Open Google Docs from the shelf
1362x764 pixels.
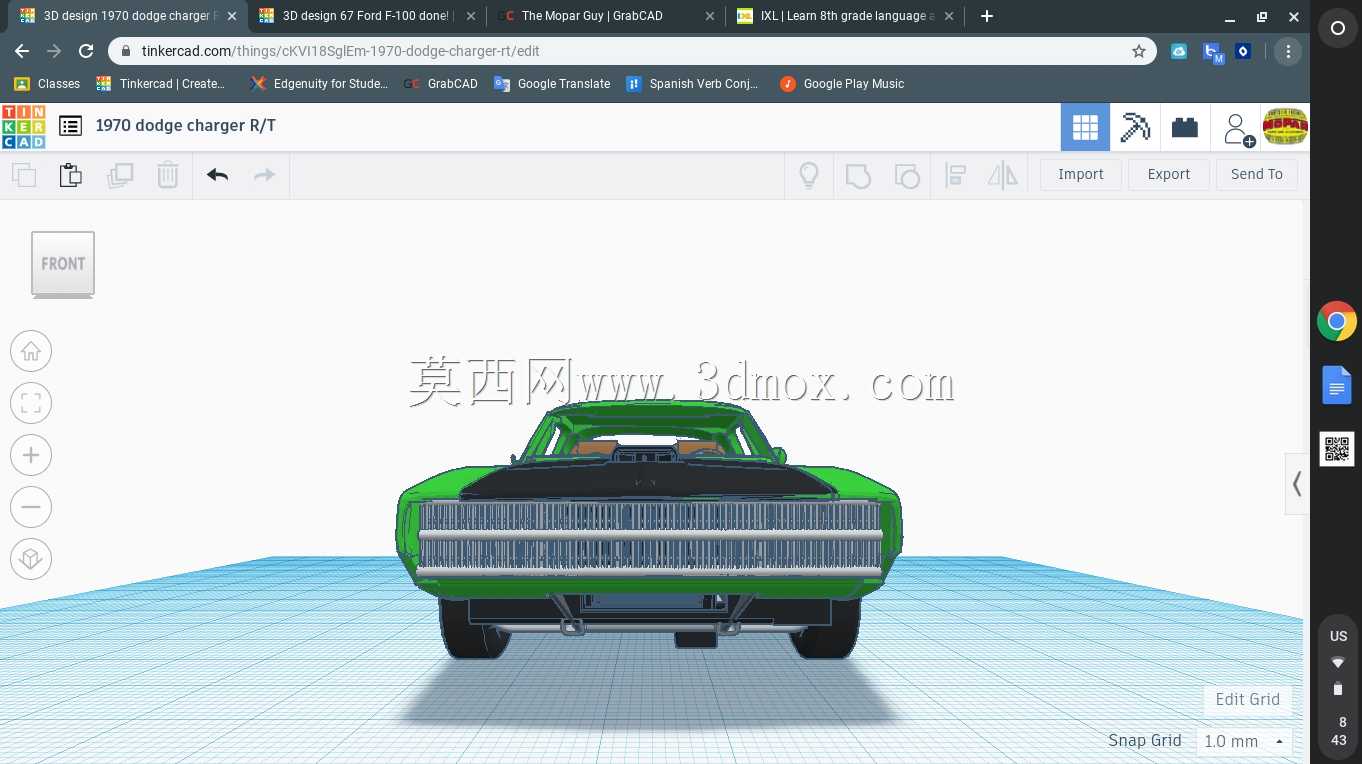[1337, 385]
